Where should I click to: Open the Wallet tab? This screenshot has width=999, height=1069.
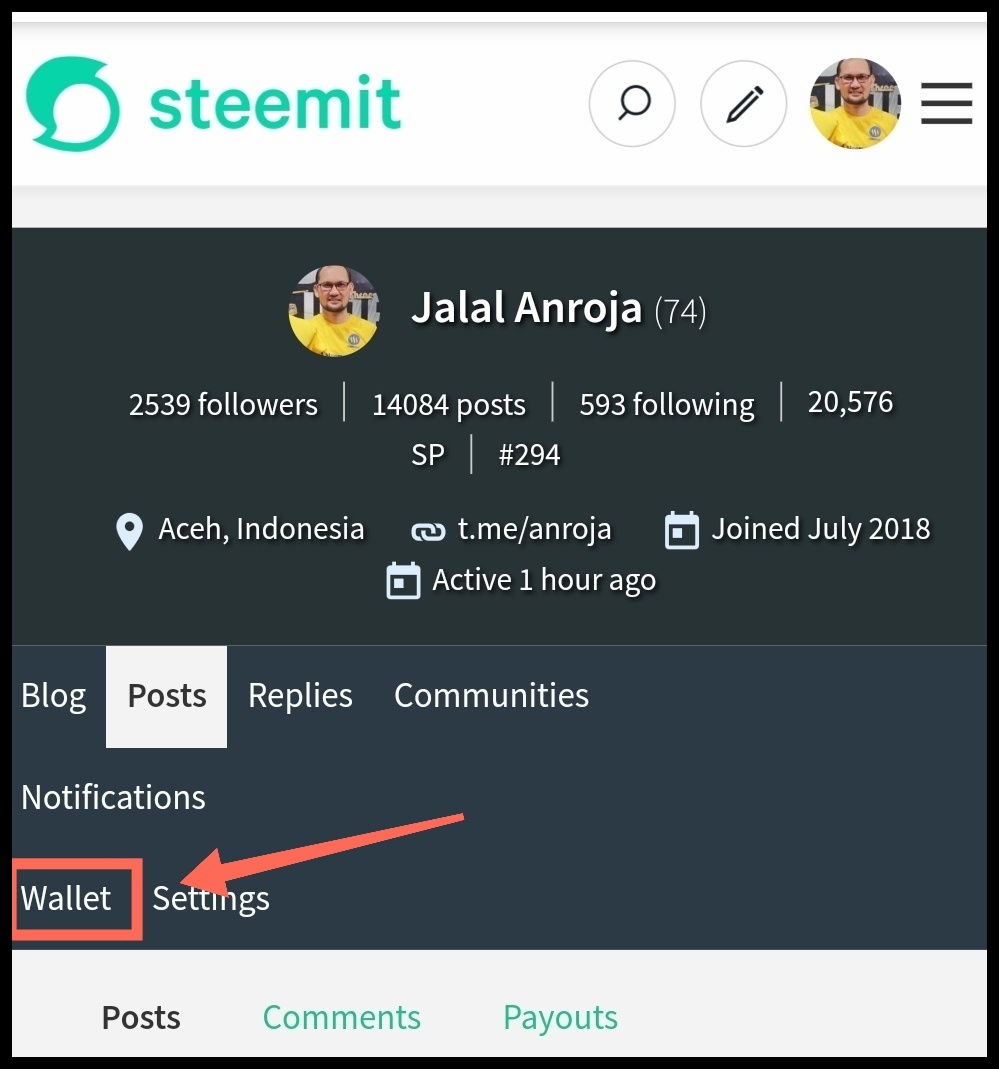pyautogui.click(x=66, y=899)
